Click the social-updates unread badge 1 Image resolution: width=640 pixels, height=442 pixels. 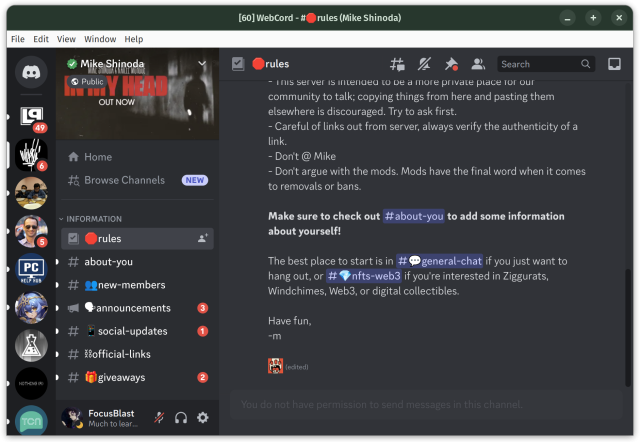[x=202, y=331]
